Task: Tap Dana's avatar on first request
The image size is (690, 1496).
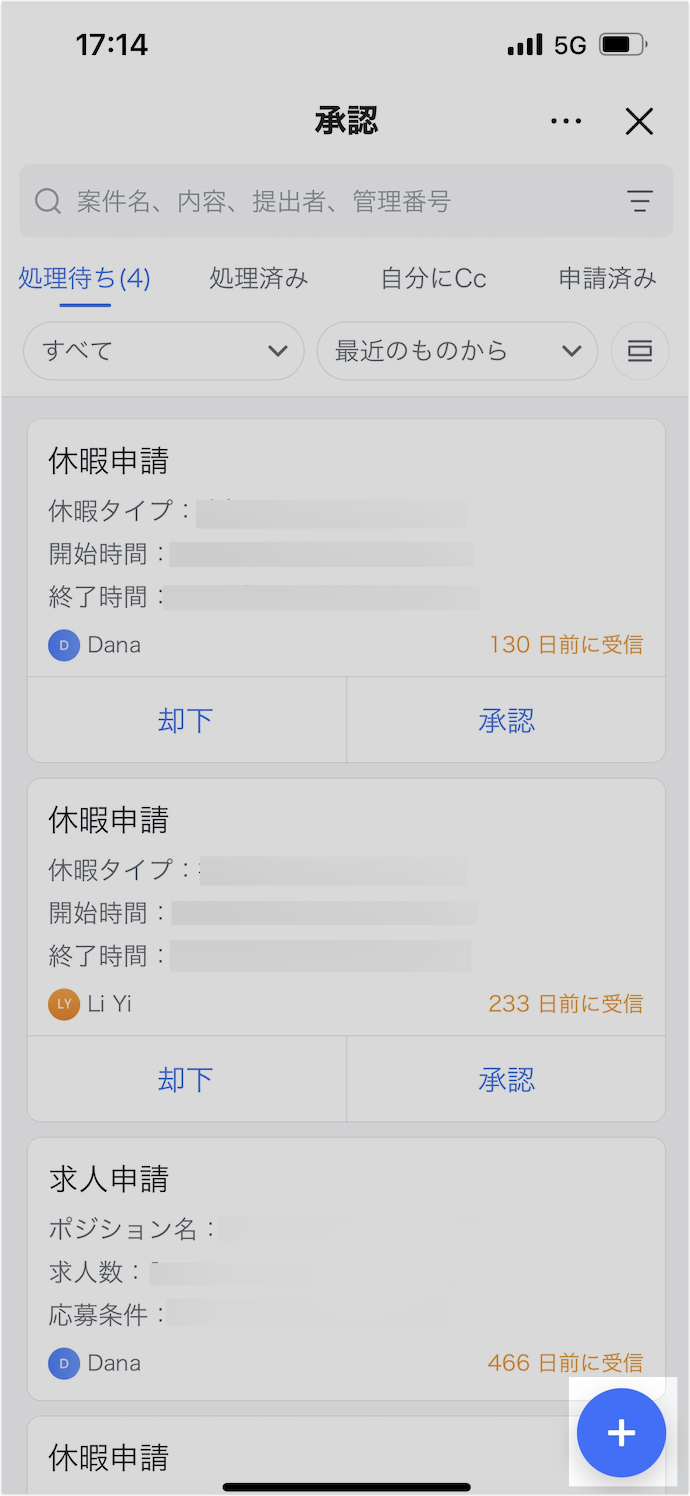Action: (64, 645)
